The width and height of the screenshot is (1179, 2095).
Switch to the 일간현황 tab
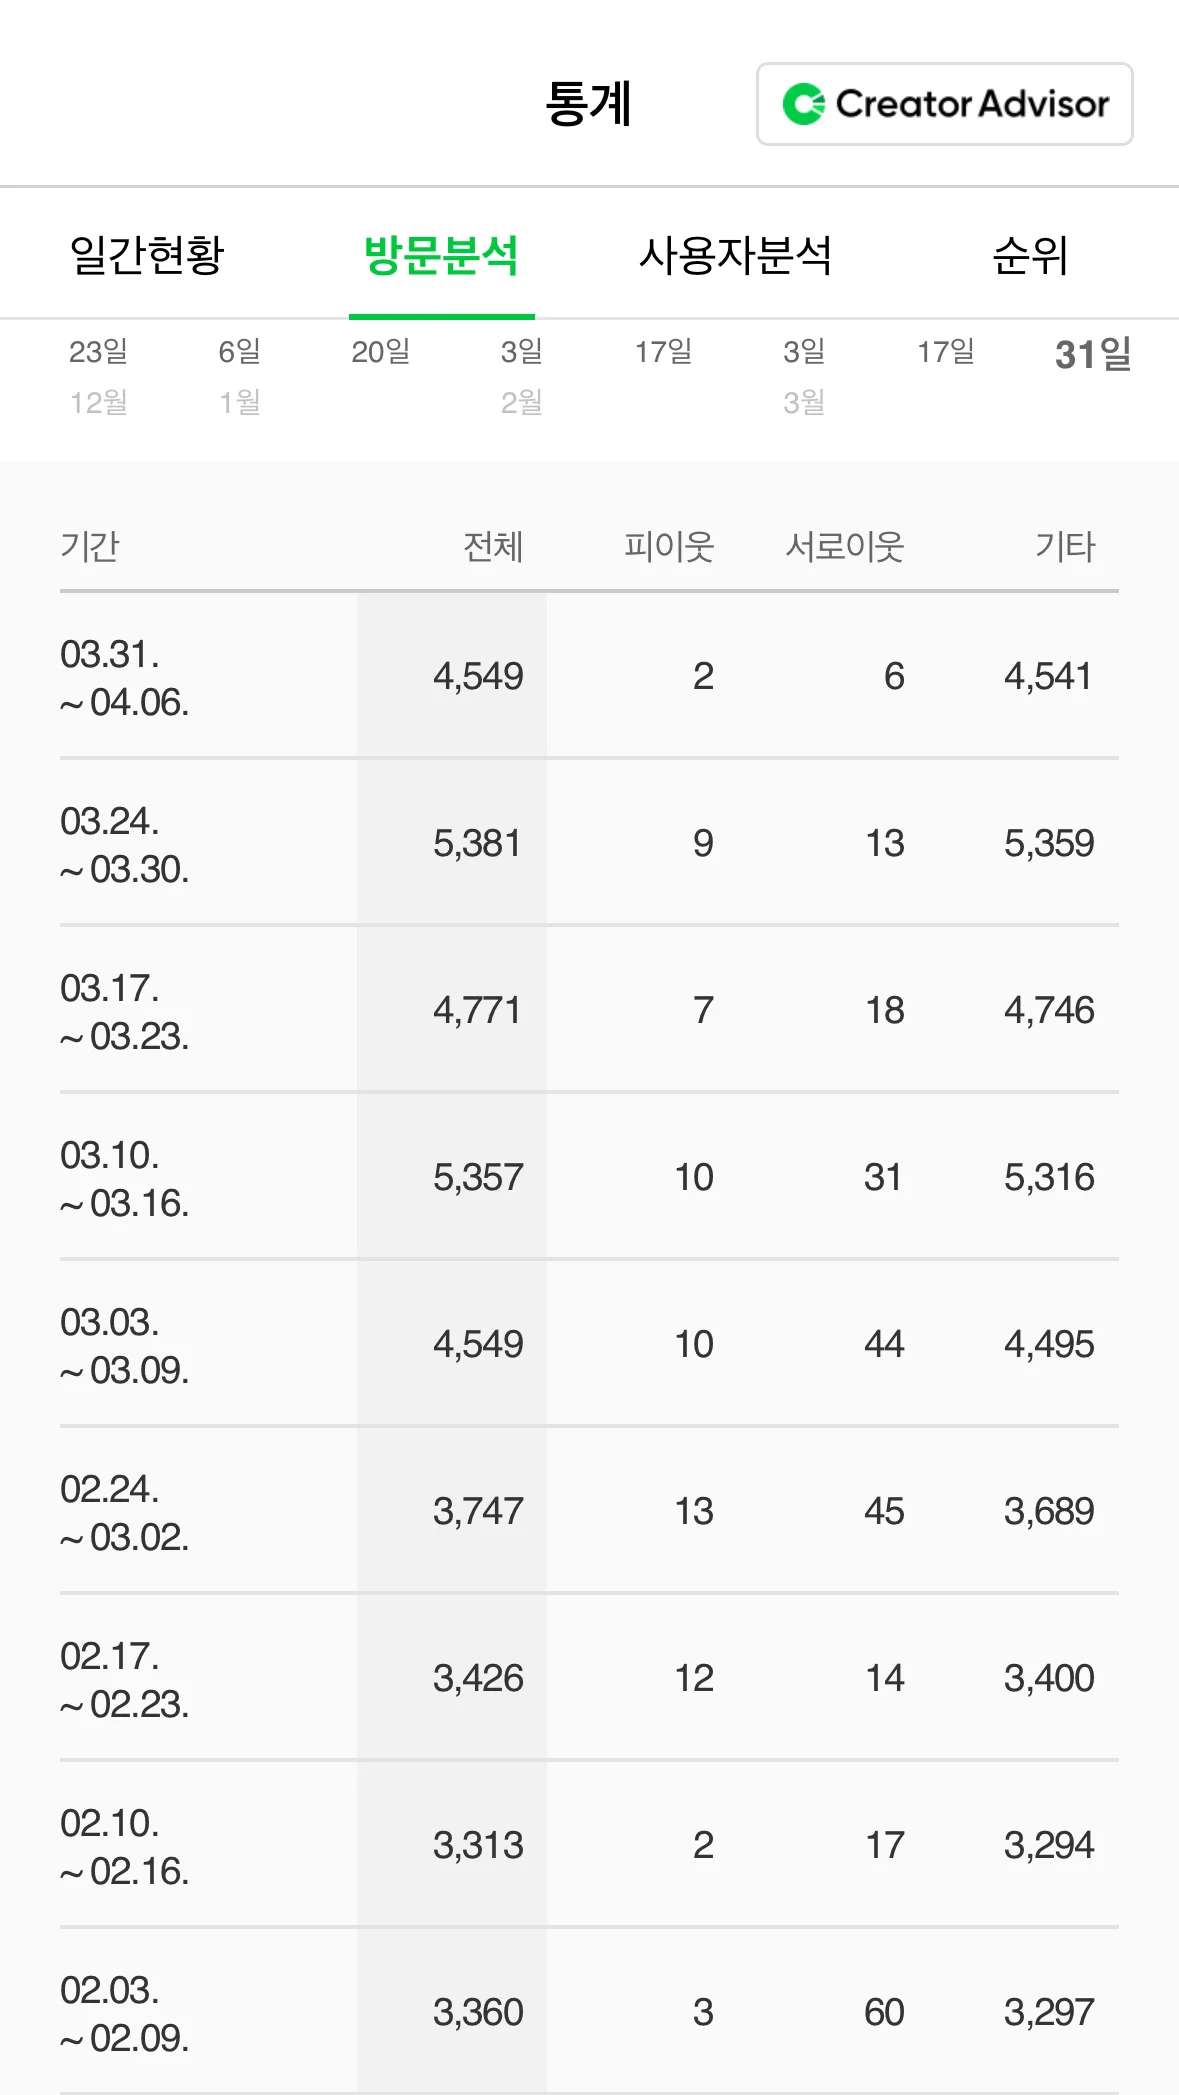(x=147, y=255)
